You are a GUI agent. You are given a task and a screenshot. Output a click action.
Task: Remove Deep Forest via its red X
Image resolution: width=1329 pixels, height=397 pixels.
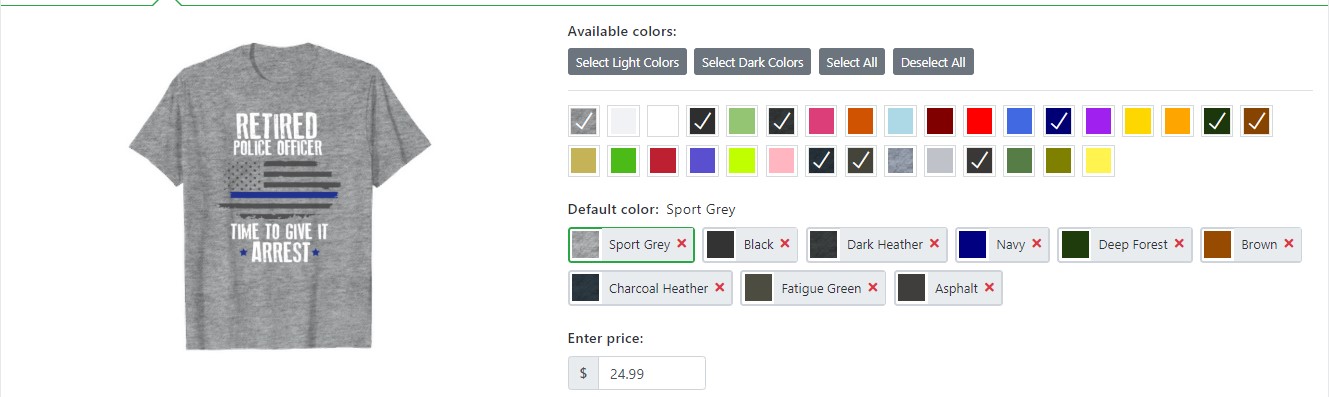[1179, 243]
